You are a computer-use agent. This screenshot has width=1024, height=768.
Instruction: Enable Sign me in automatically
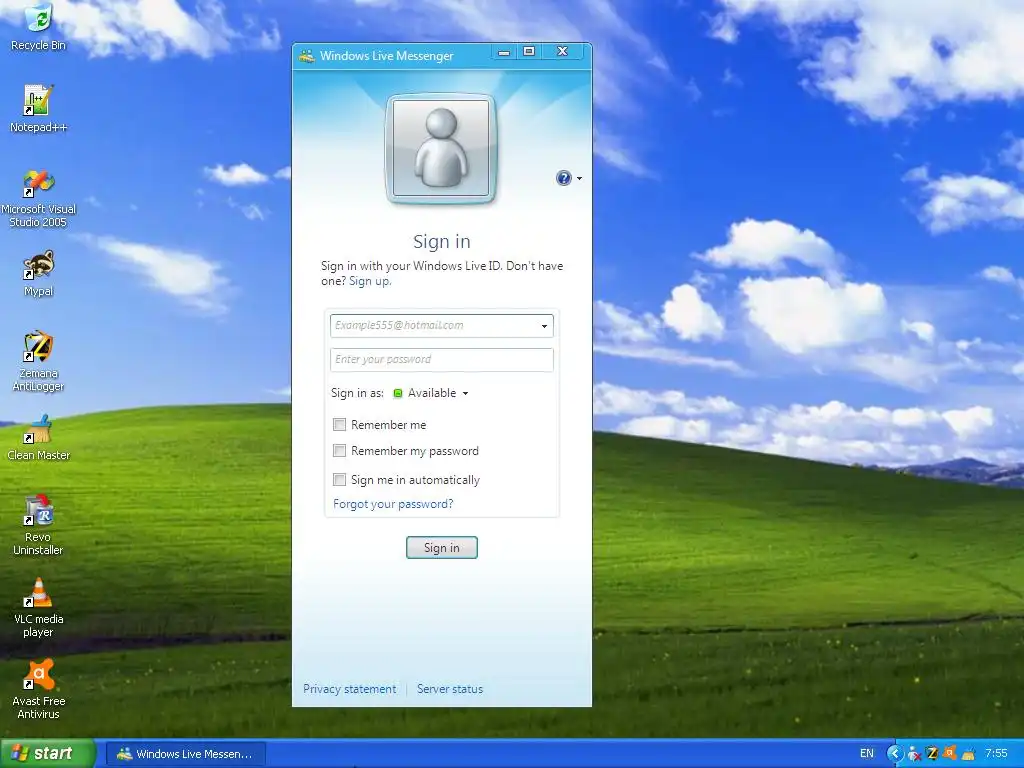pos(340,480)
